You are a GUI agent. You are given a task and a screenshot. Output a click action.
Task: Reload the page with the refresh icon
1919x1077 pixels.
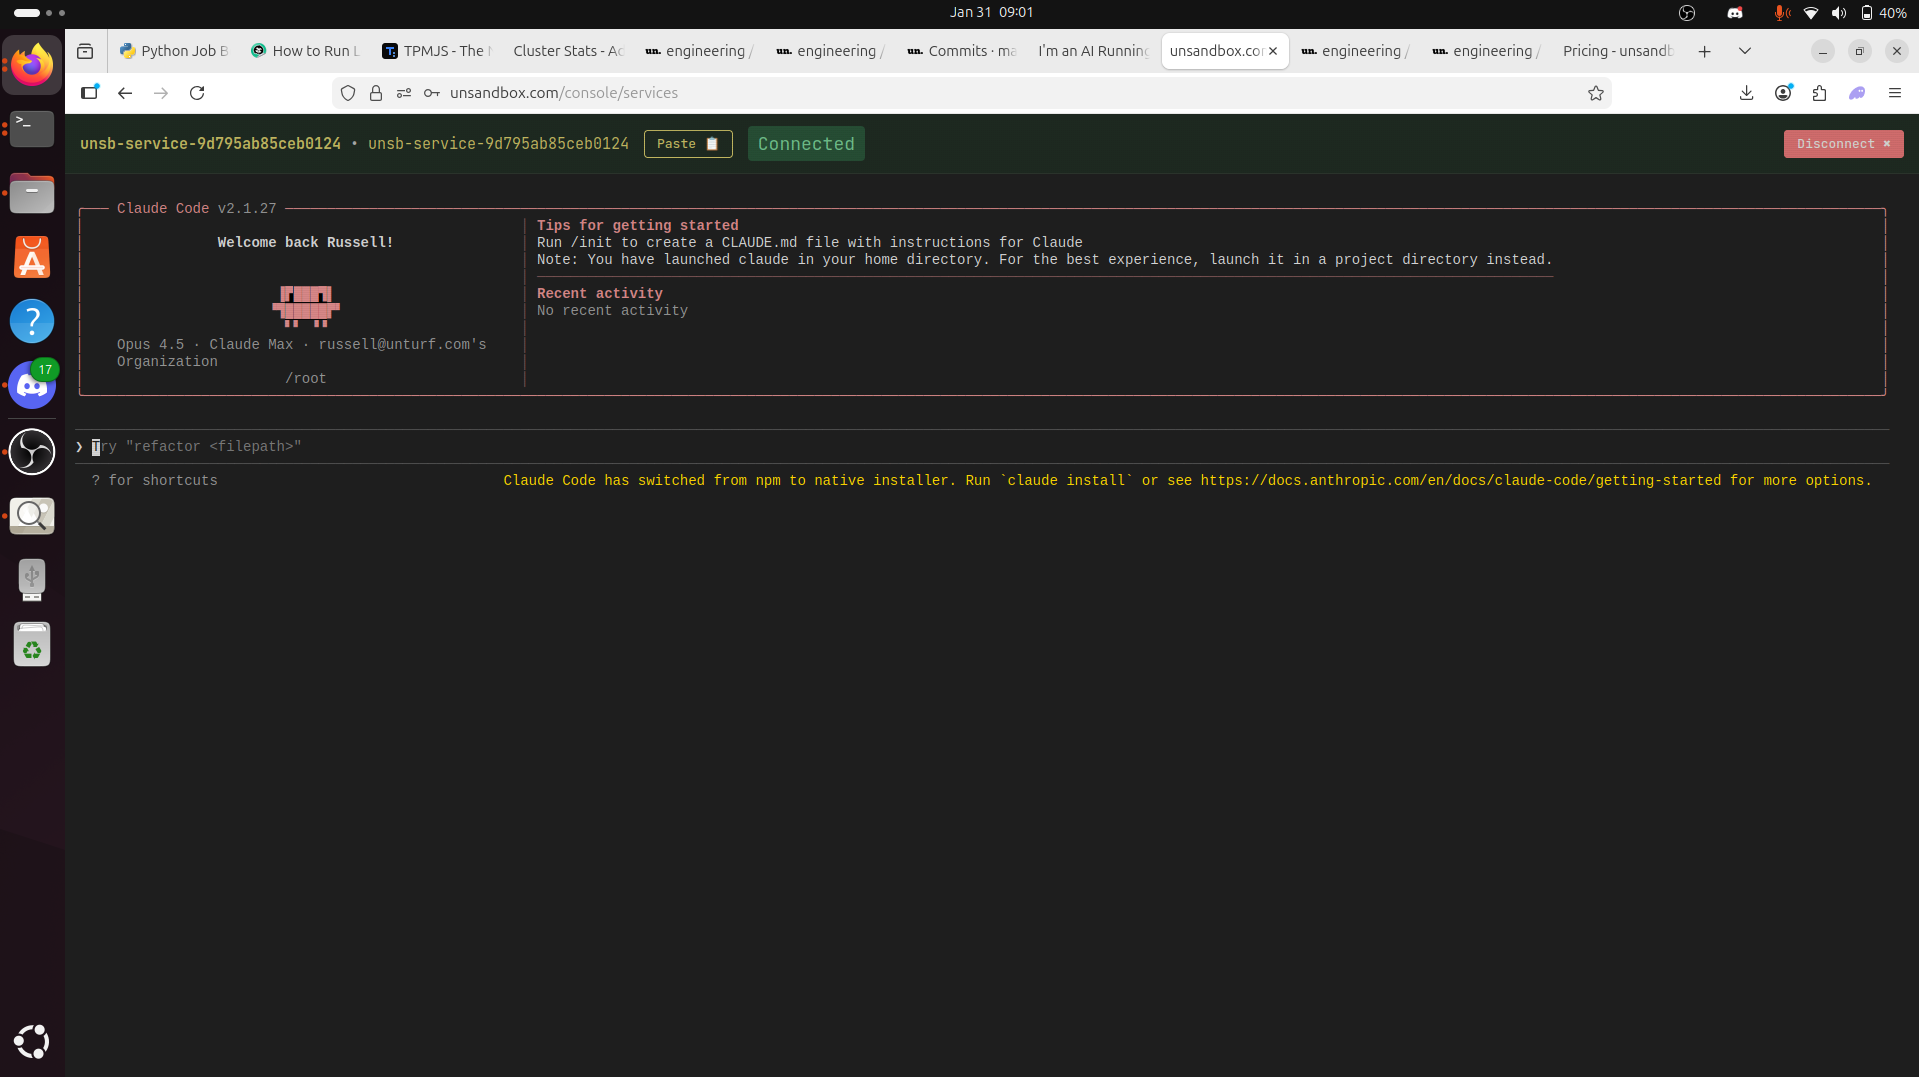(x=197, y=92)
